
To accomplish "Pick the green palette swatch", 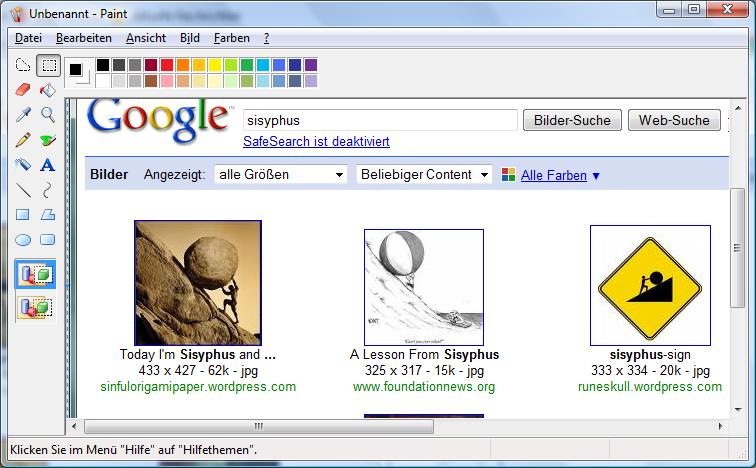I will pos(247,65).
